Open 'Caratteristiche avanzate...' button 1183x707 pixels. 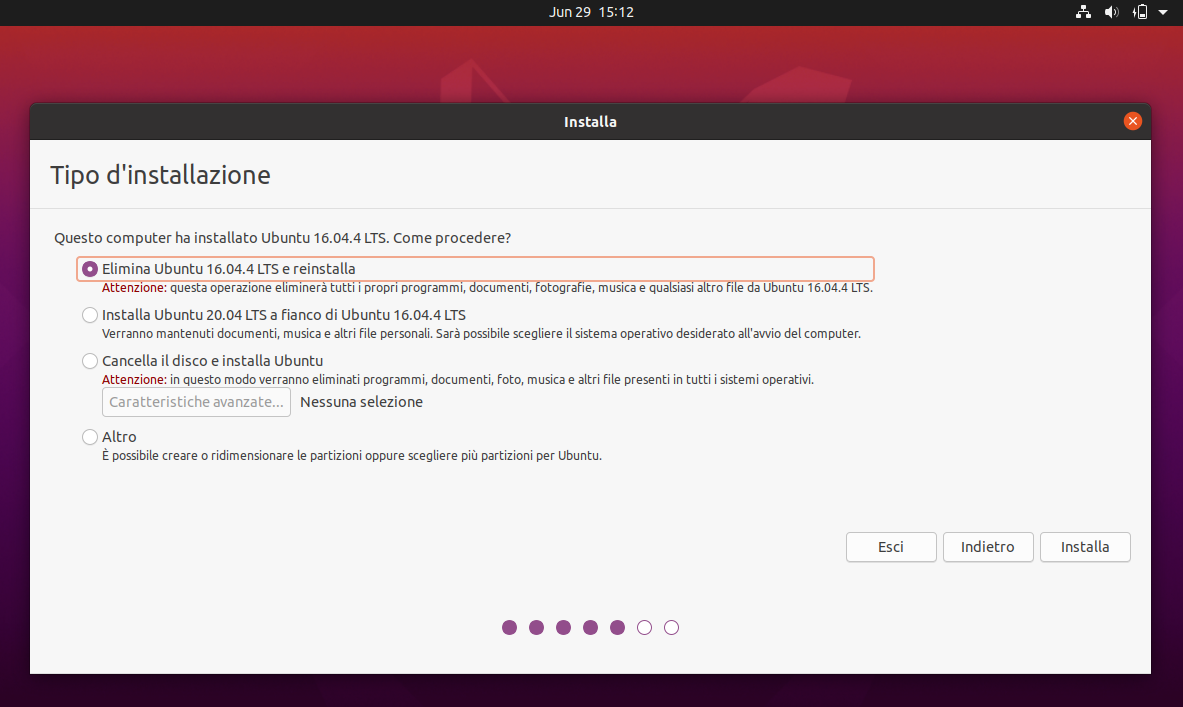tap(196, 402)
